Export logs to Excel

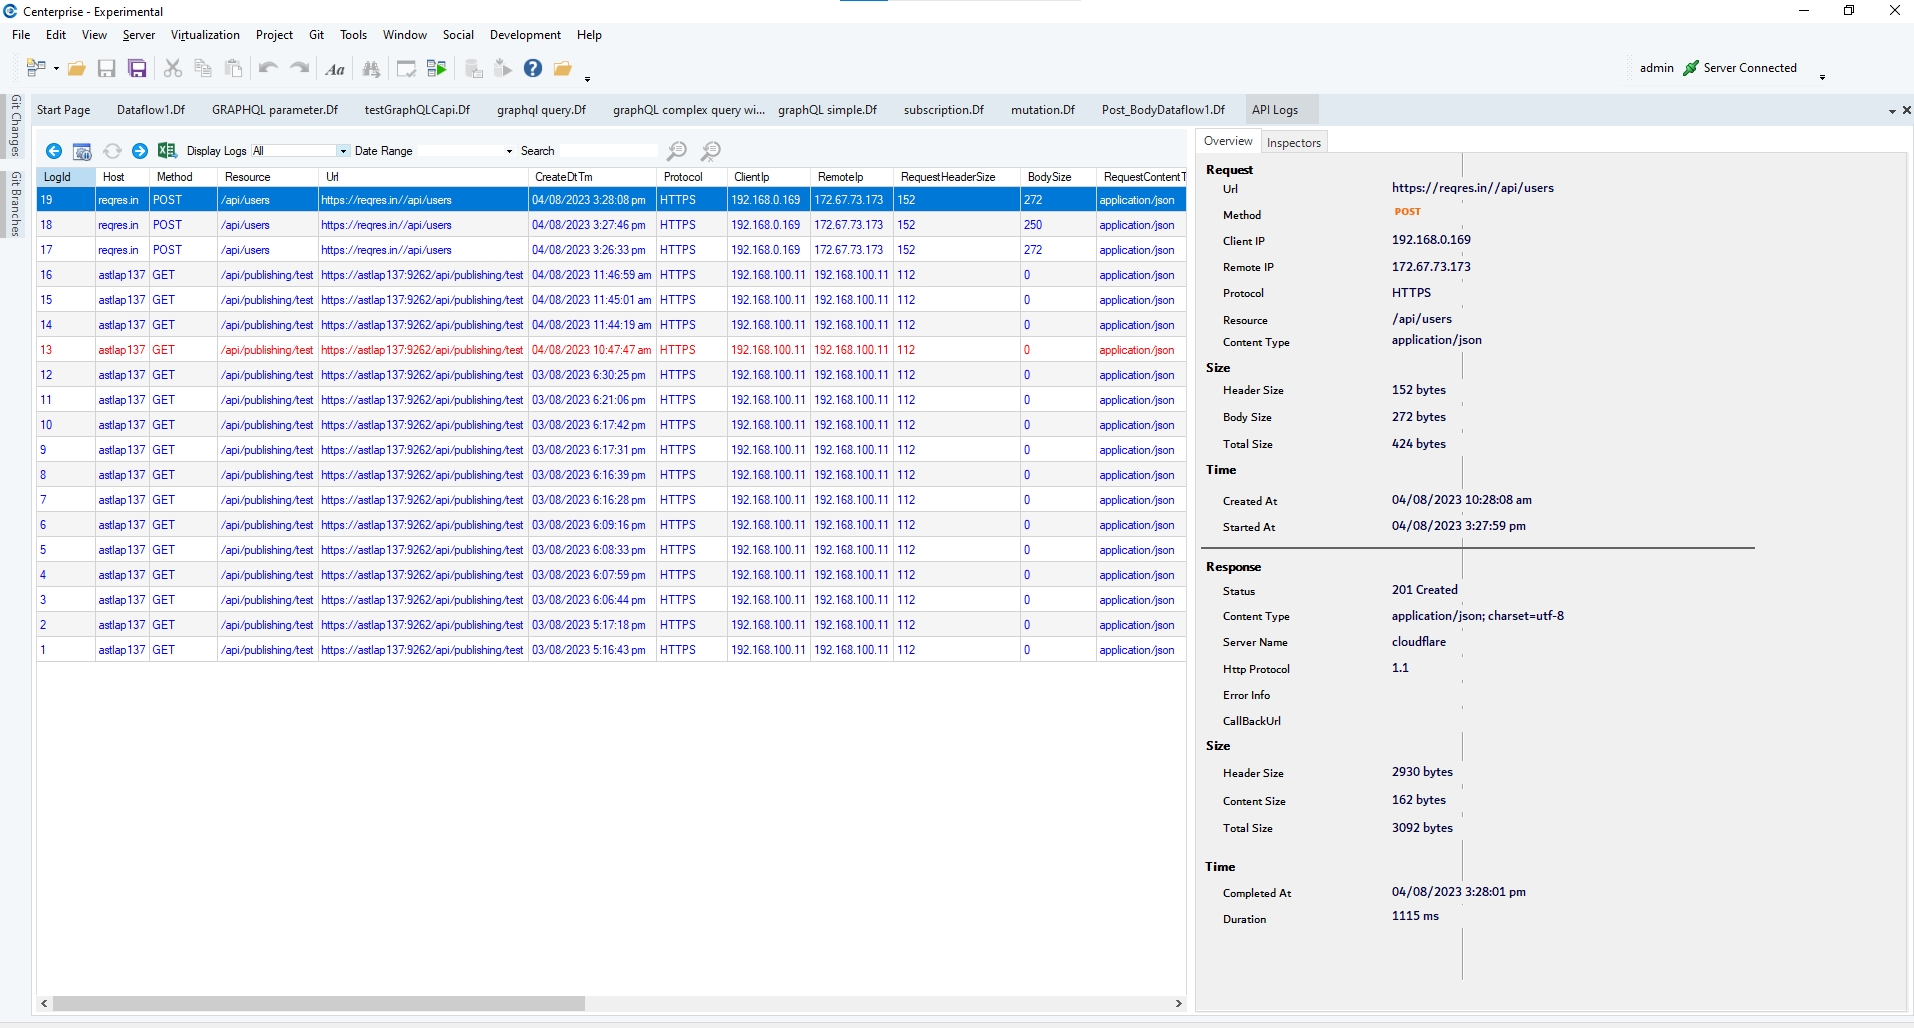pos(167,151)
